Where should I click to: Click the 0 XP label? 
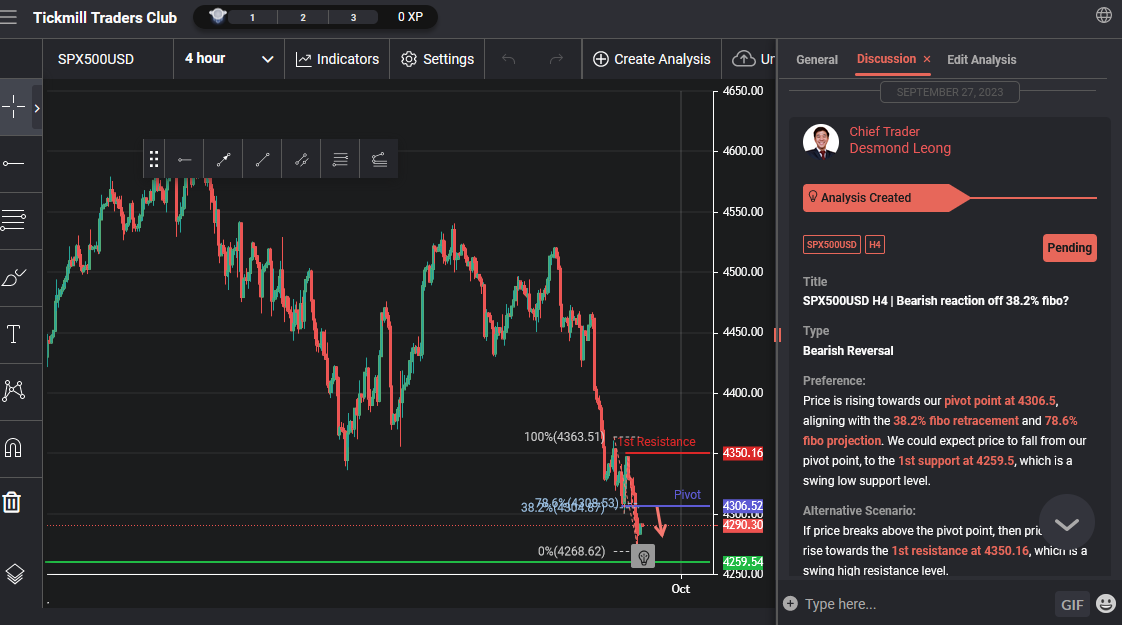pos(410,16)
